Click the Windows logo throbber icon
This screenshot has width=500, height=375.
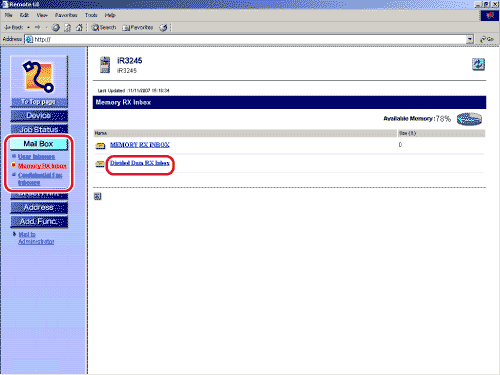(x=490, y=15)
